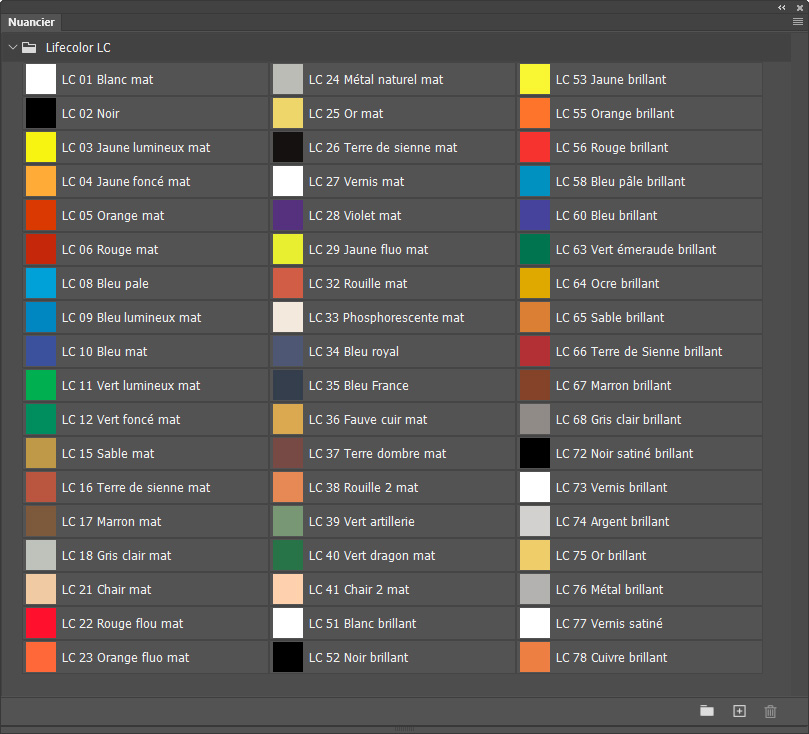Delete swatch using the trash icon

tap(770, 711)
